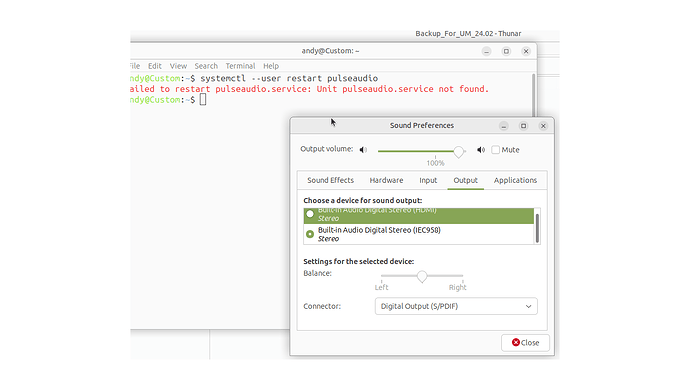Maximize the Sound Preferences window
The width and height of the screenshot is (690, 389).
click(x=524, y=126)
